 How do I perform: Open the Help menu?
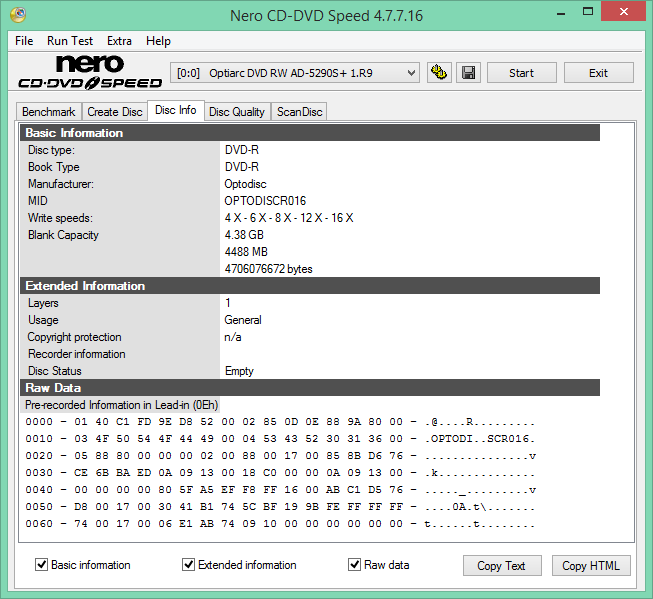(158, 41)
